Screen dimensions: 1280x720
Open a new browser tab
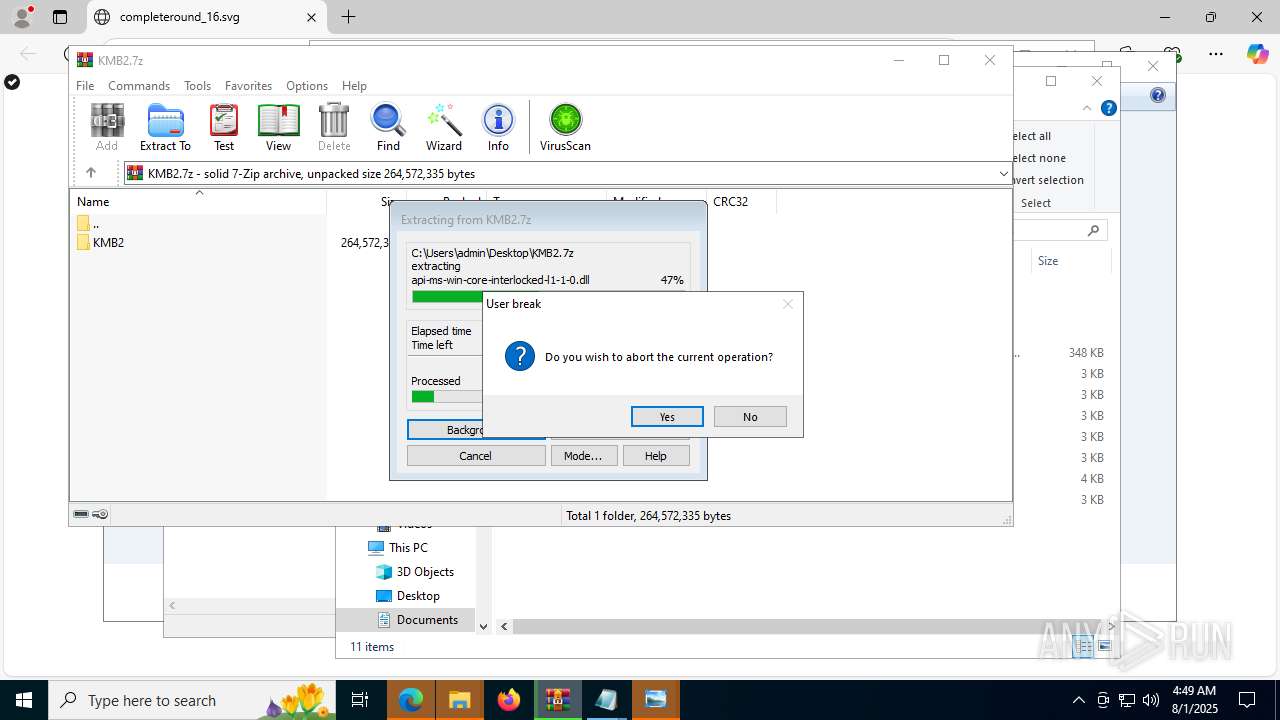click(x=348, y=17)
